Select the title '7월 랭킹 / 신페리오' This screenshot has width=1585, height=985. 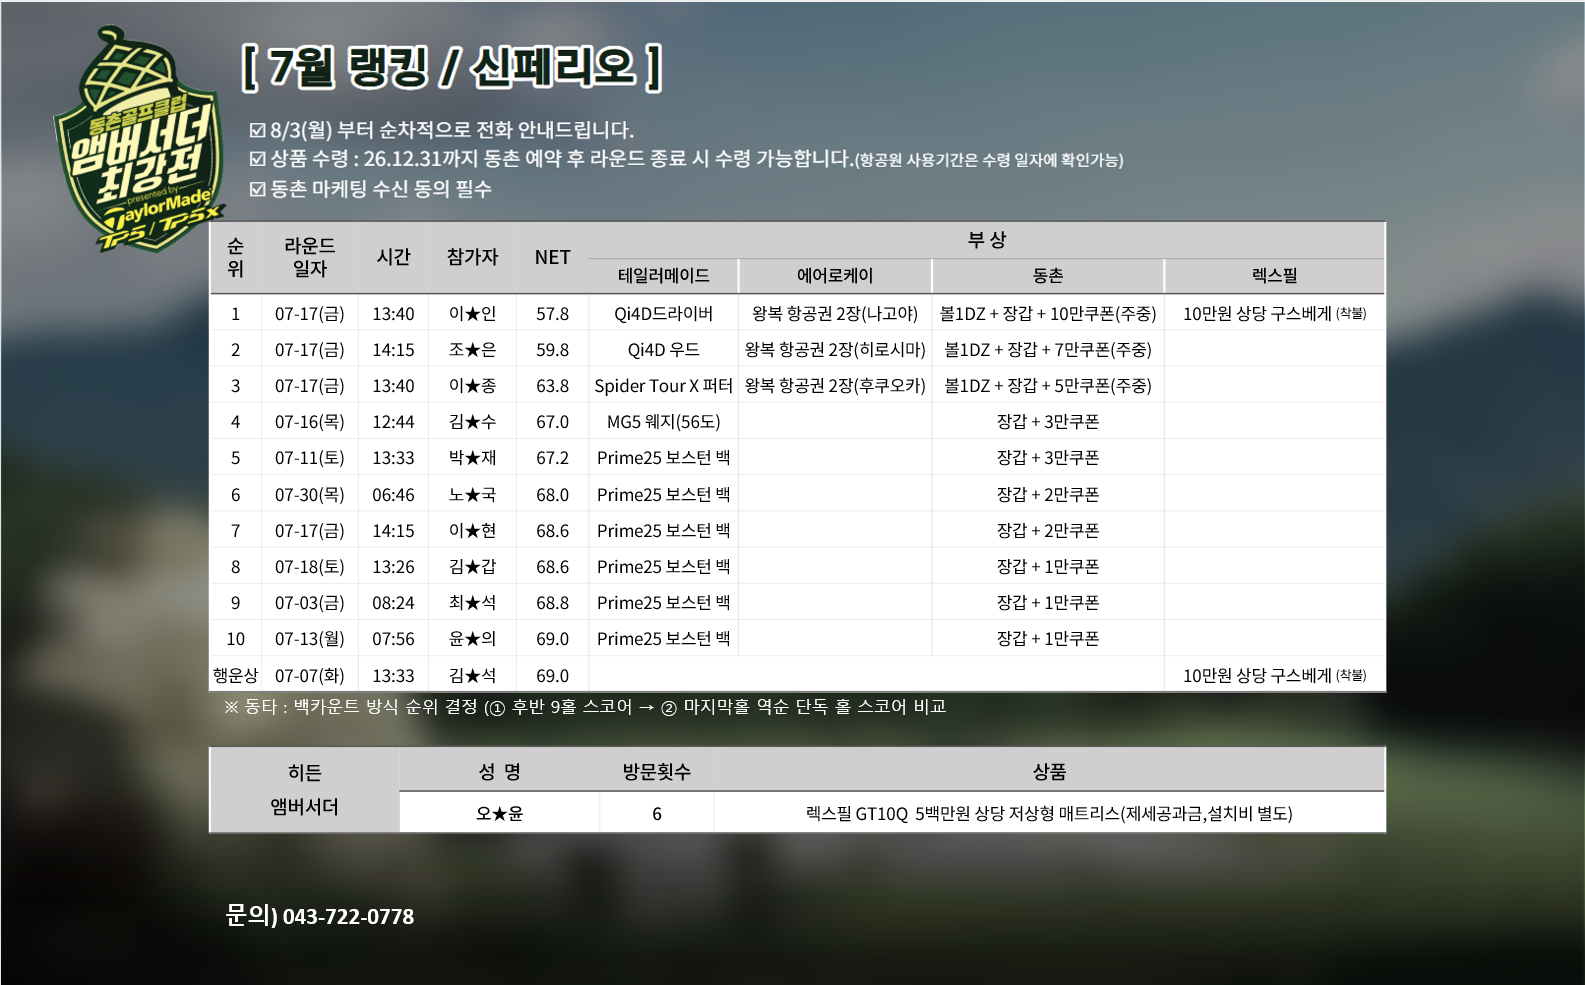pos(452,67)
